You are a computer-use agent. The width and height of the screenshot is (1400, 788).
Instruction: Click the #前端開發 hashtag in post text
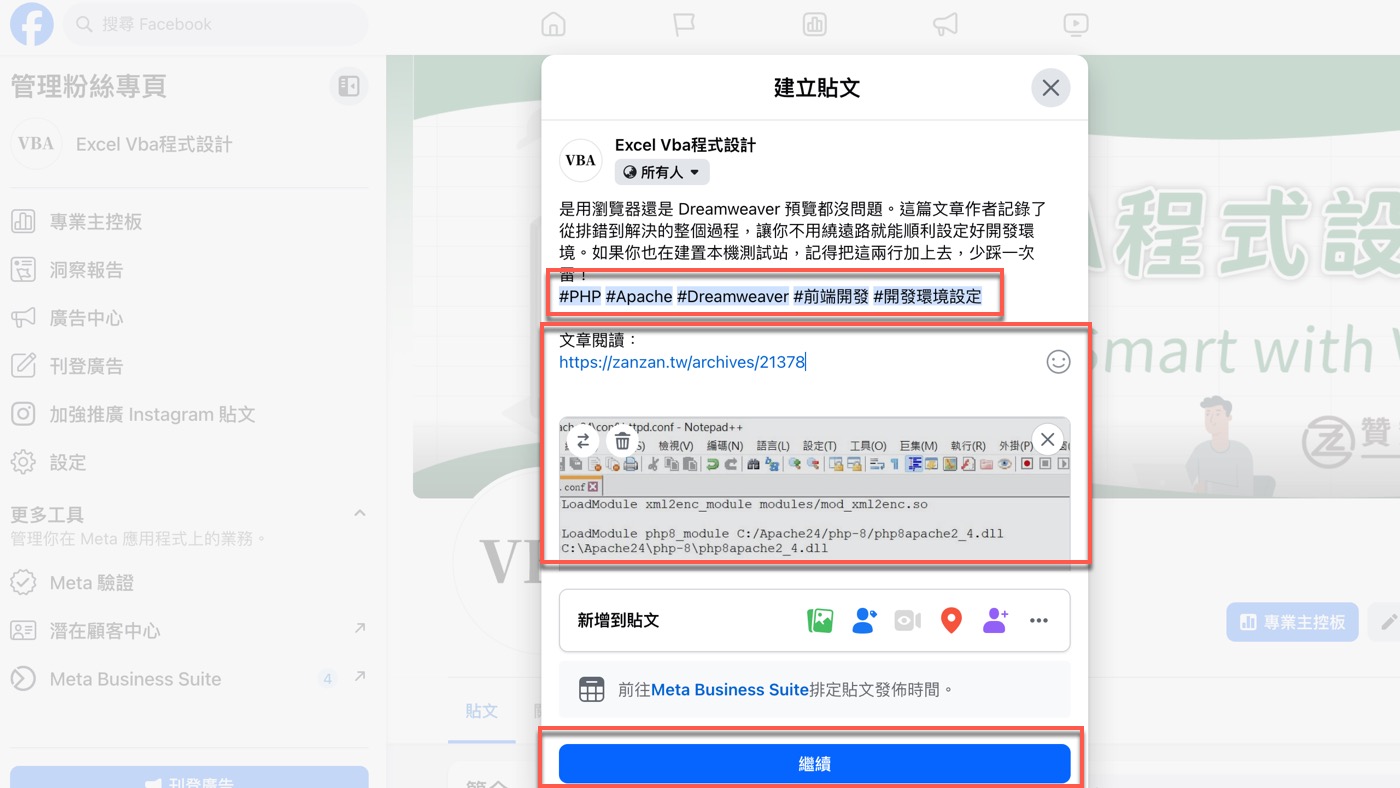pos(831,296)
